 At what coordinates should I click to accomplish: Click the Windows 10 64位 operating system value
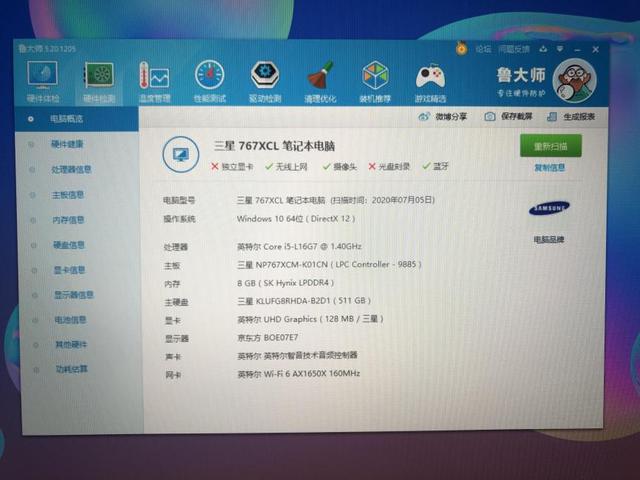[x=296, y=219]
